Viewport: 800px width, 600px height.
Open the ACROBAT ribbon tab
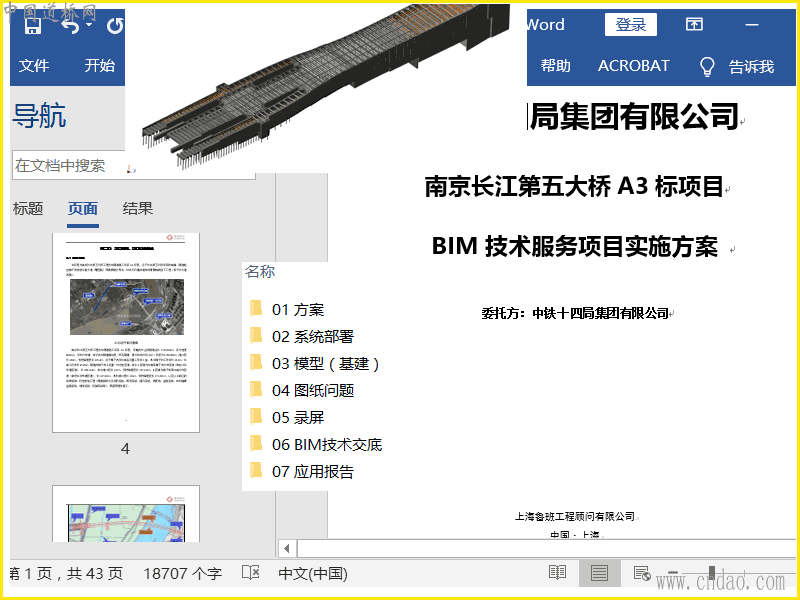pyautogui.click(x=633, y=66)
